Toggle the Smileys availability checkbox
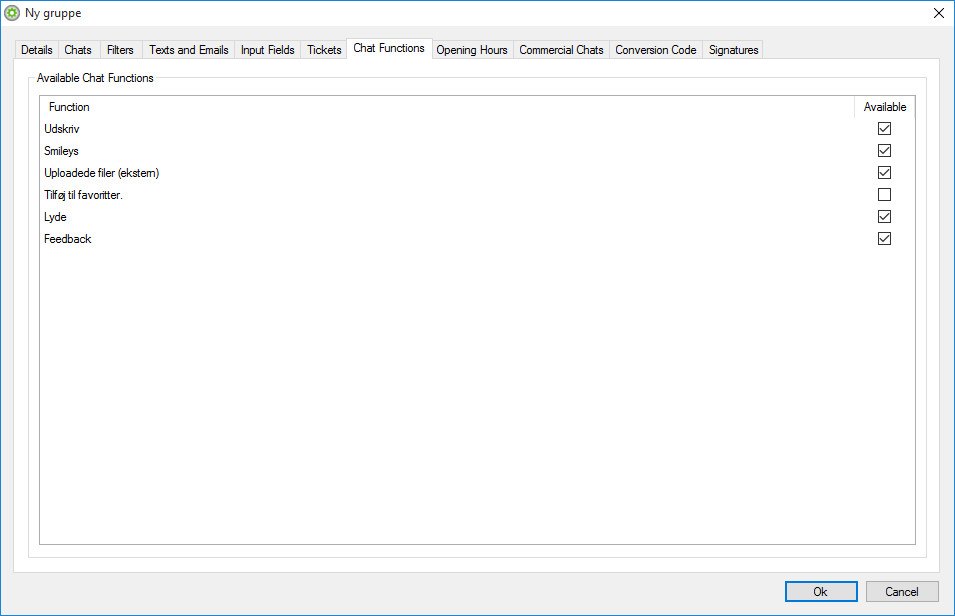955x616 pixels. tap(884, 150)
